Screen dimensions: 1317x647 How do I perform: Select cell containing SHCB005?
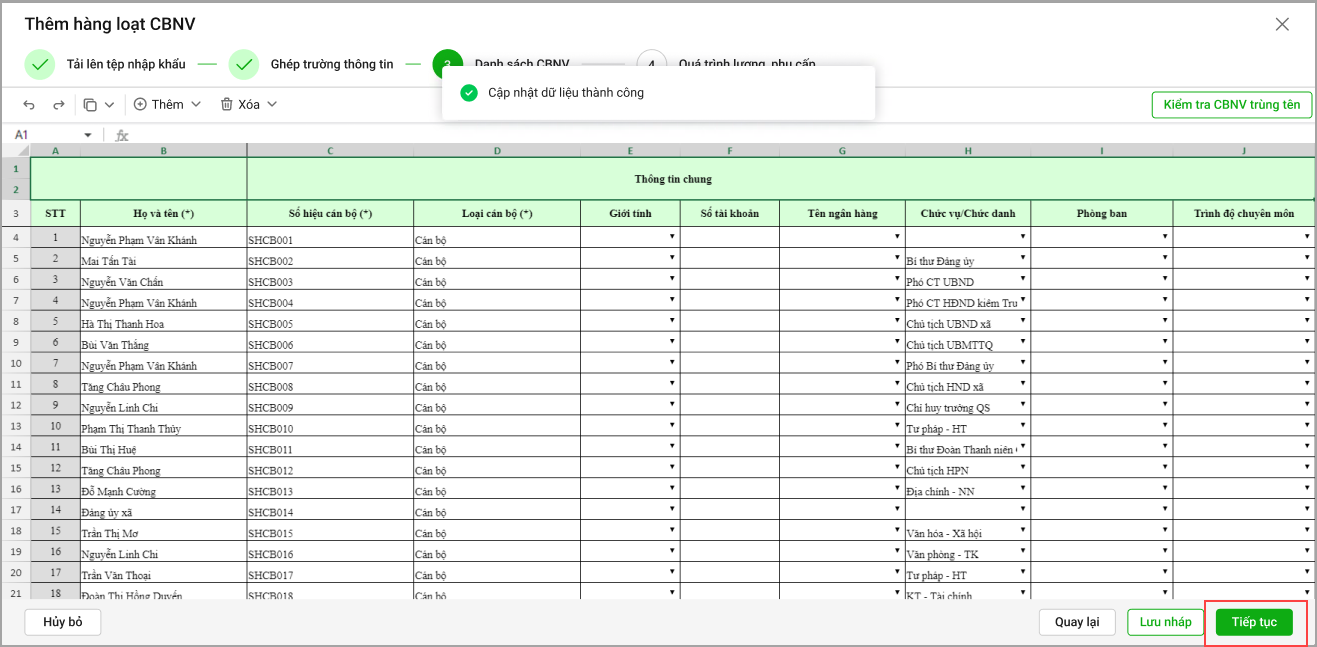tap(329, 324)
